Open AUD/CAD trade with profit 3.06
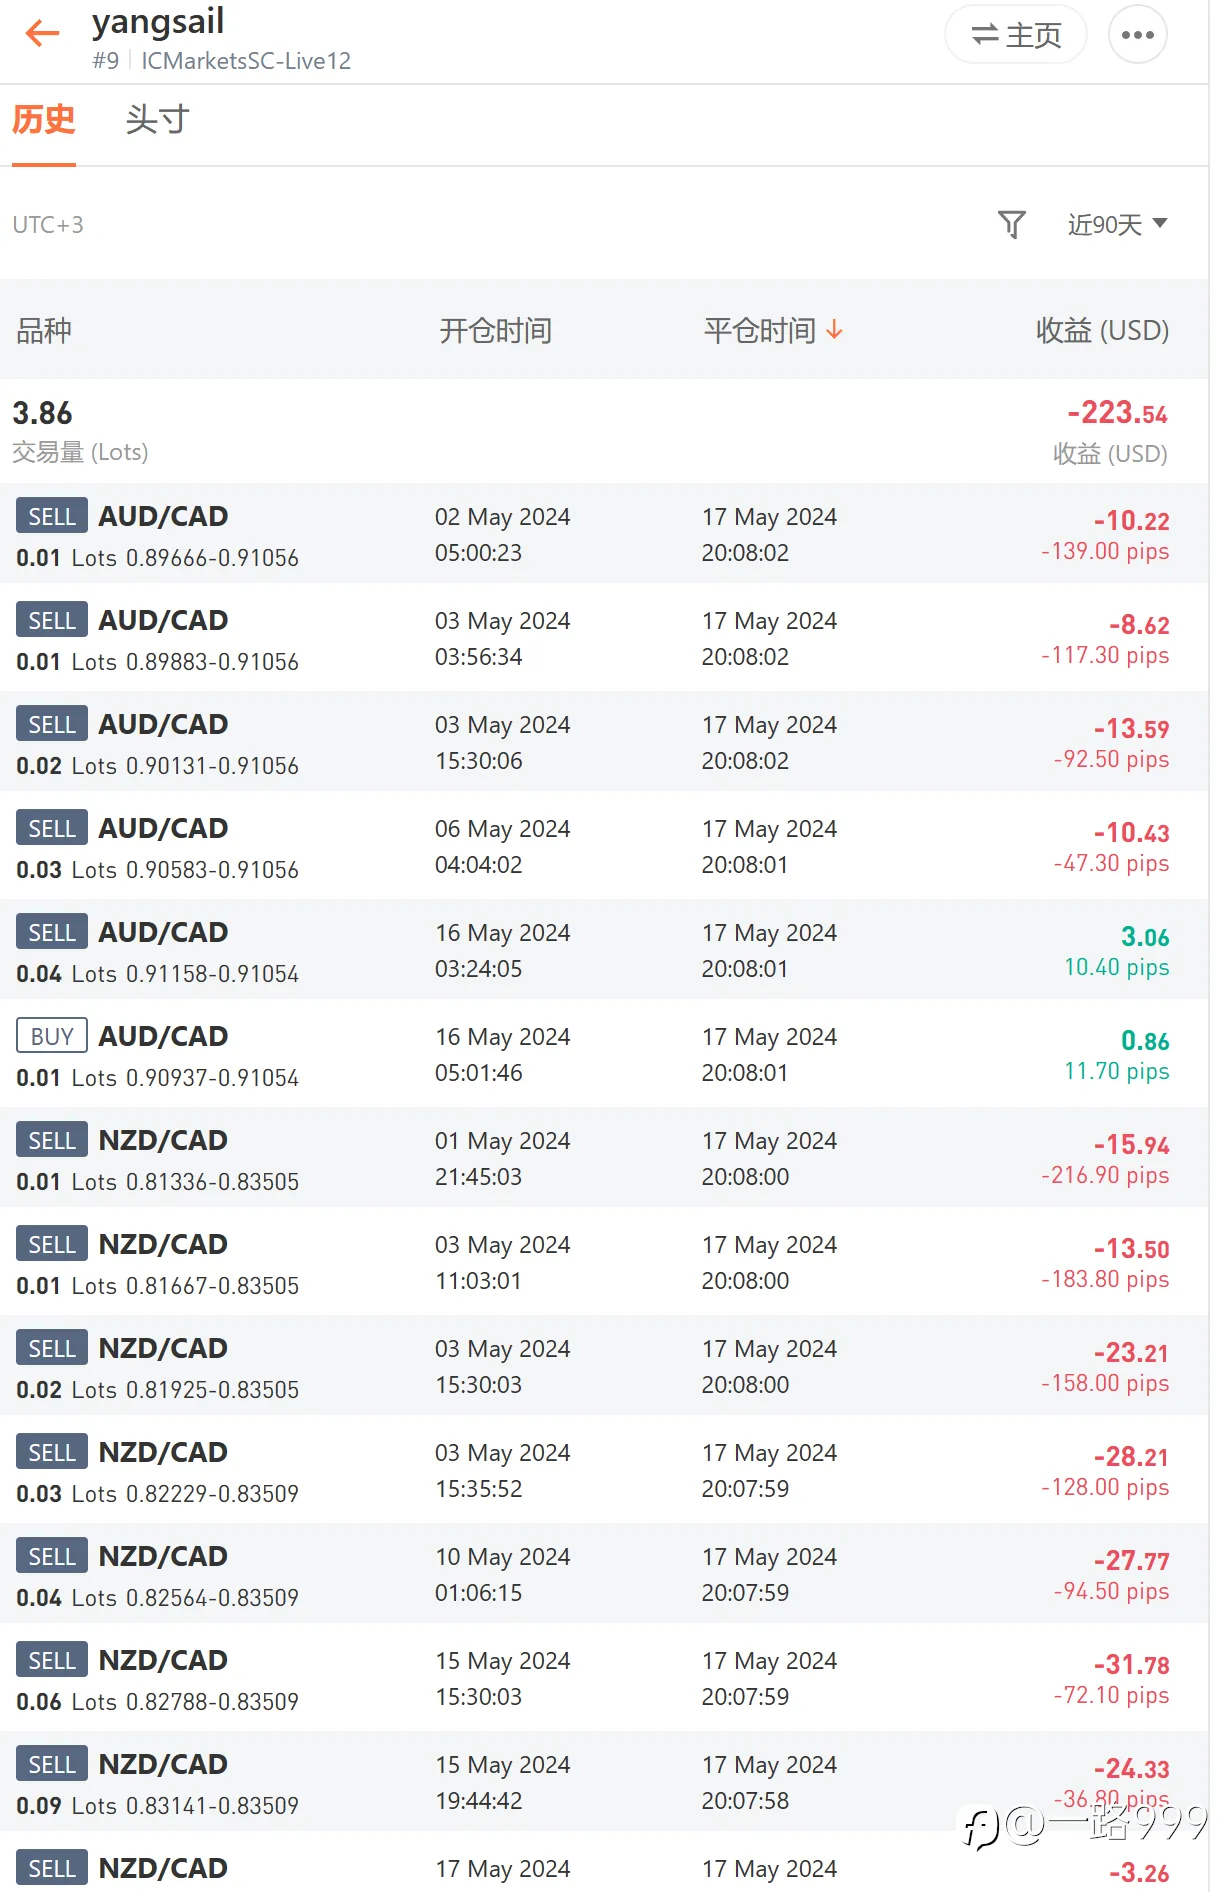Screen dimensions: 1220x1892 [x=604, y=951]
